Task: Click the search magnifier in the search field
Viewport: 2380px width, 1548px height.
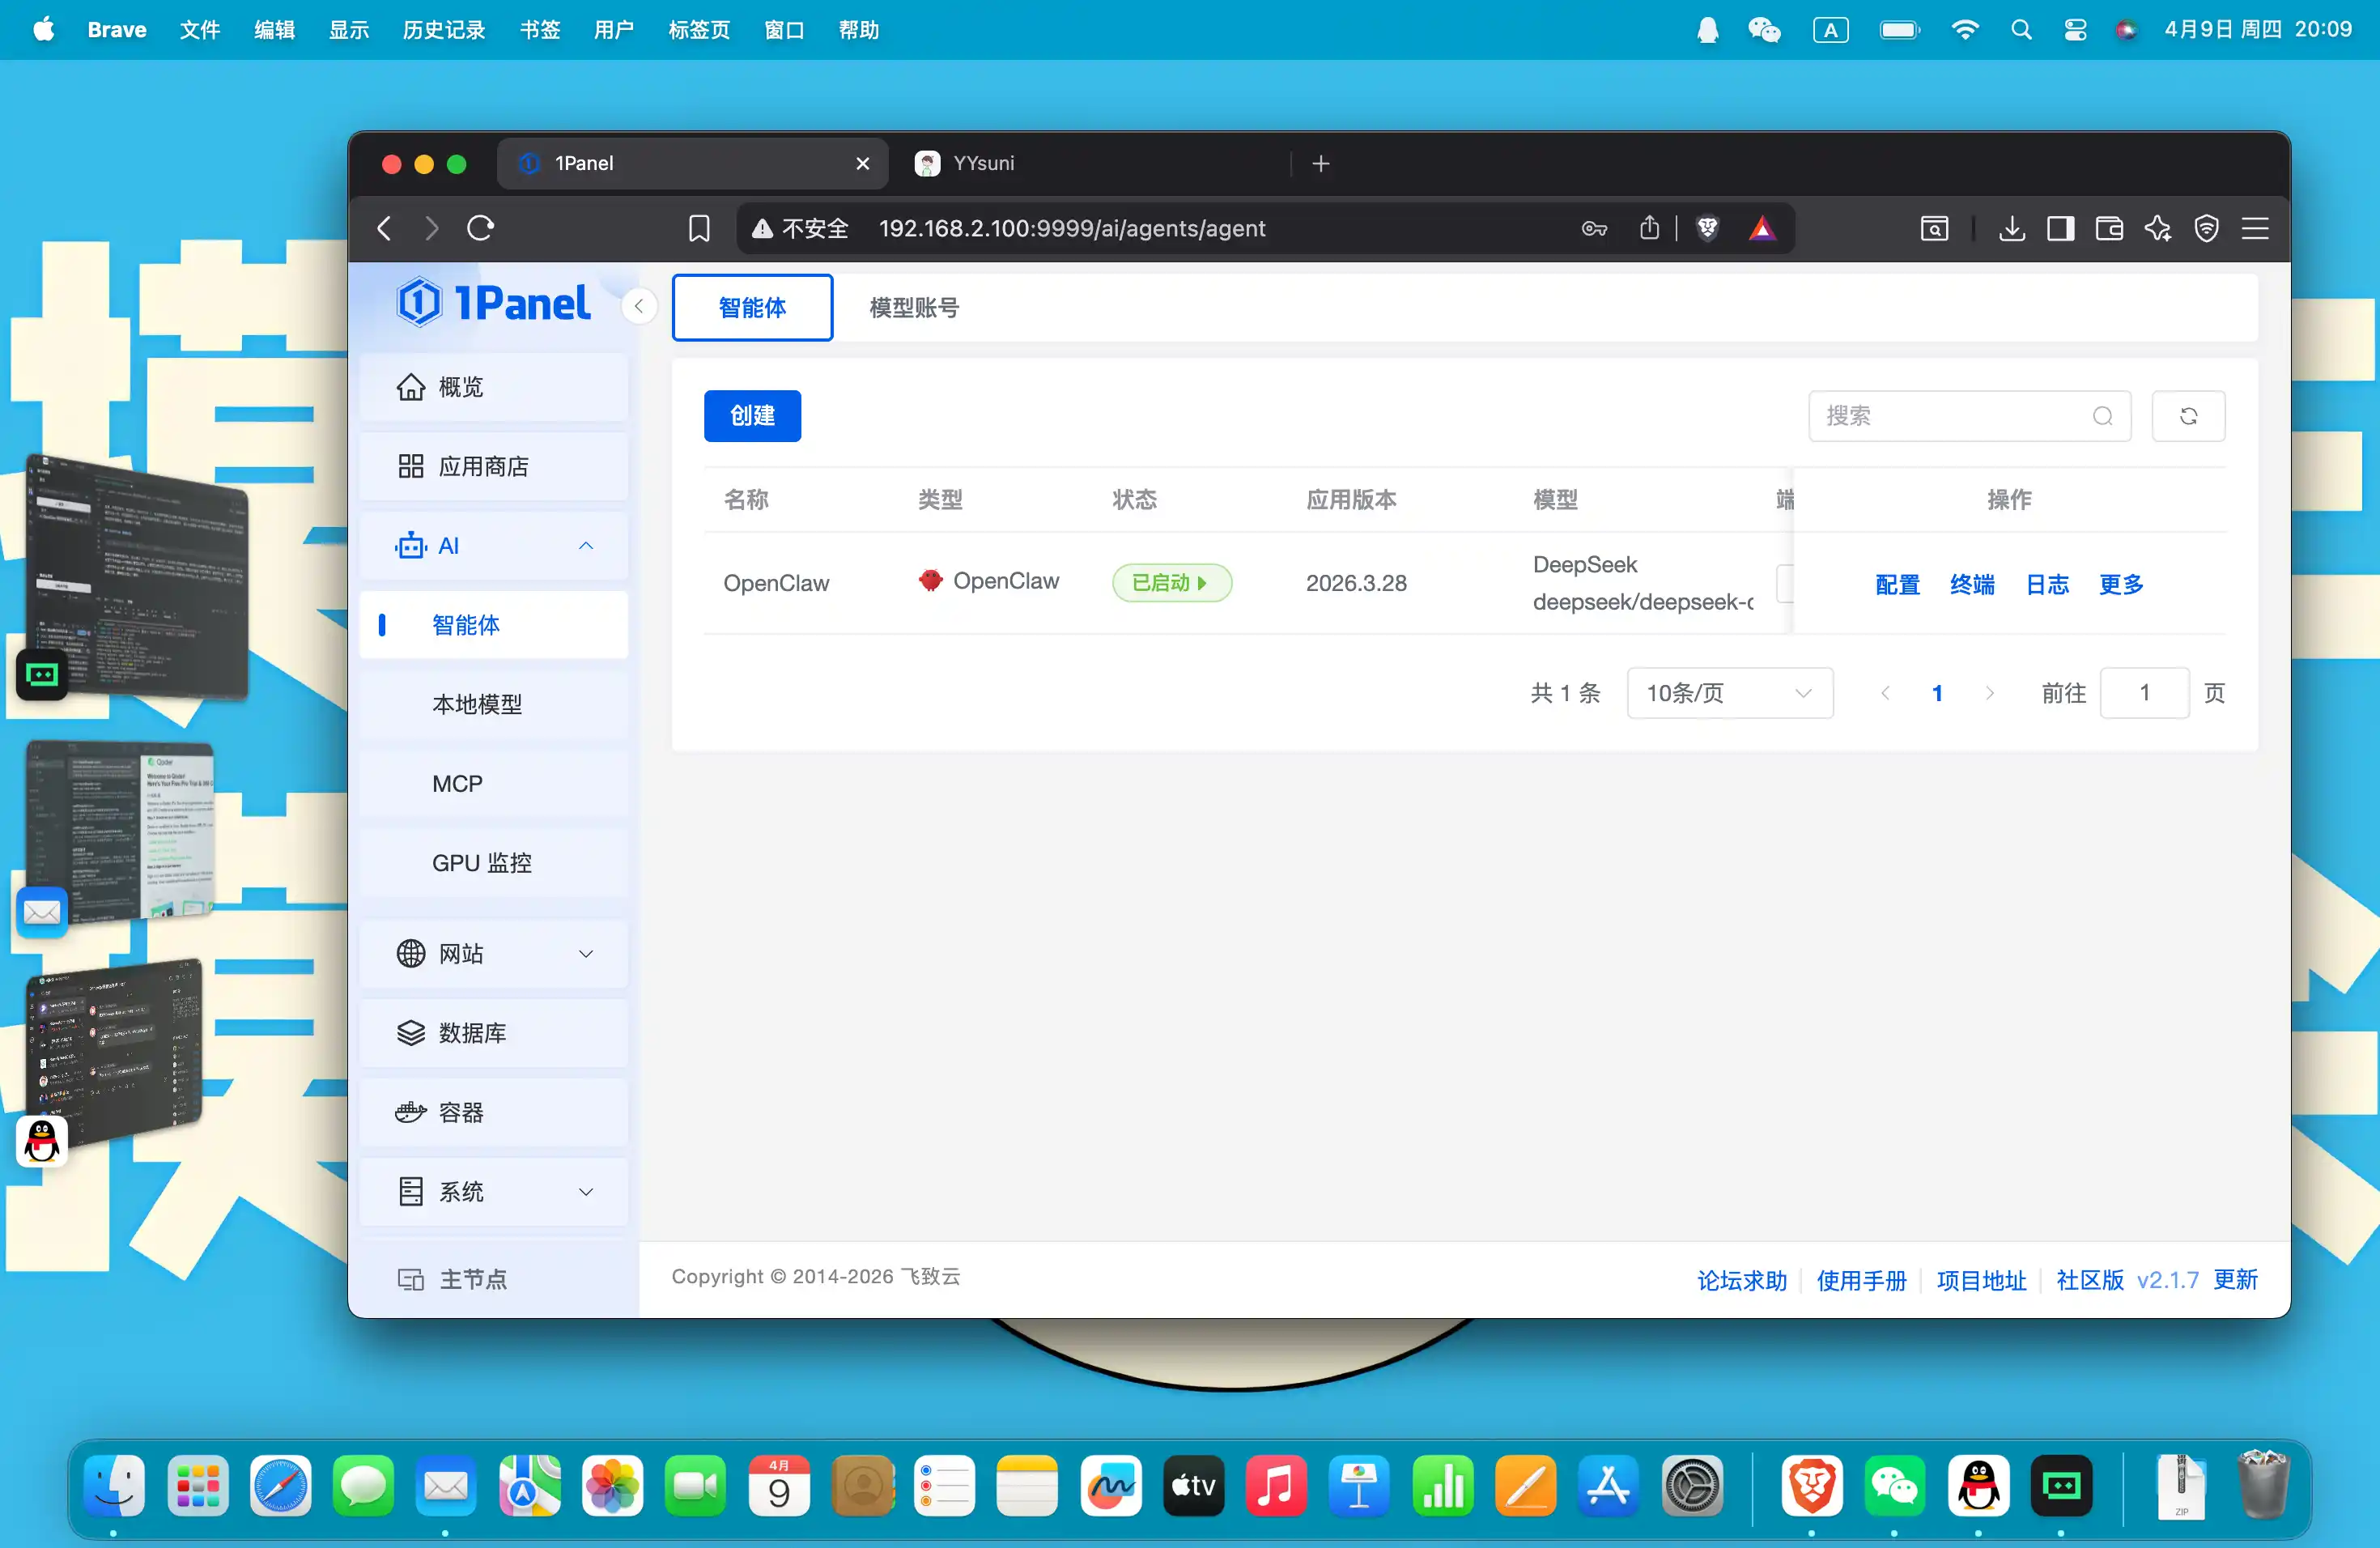Action: [2102, 416]
